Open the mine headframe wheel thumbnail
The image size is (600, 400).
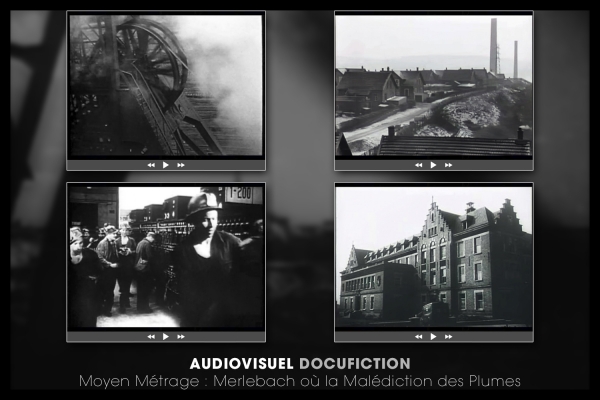(x=166, y=86)
